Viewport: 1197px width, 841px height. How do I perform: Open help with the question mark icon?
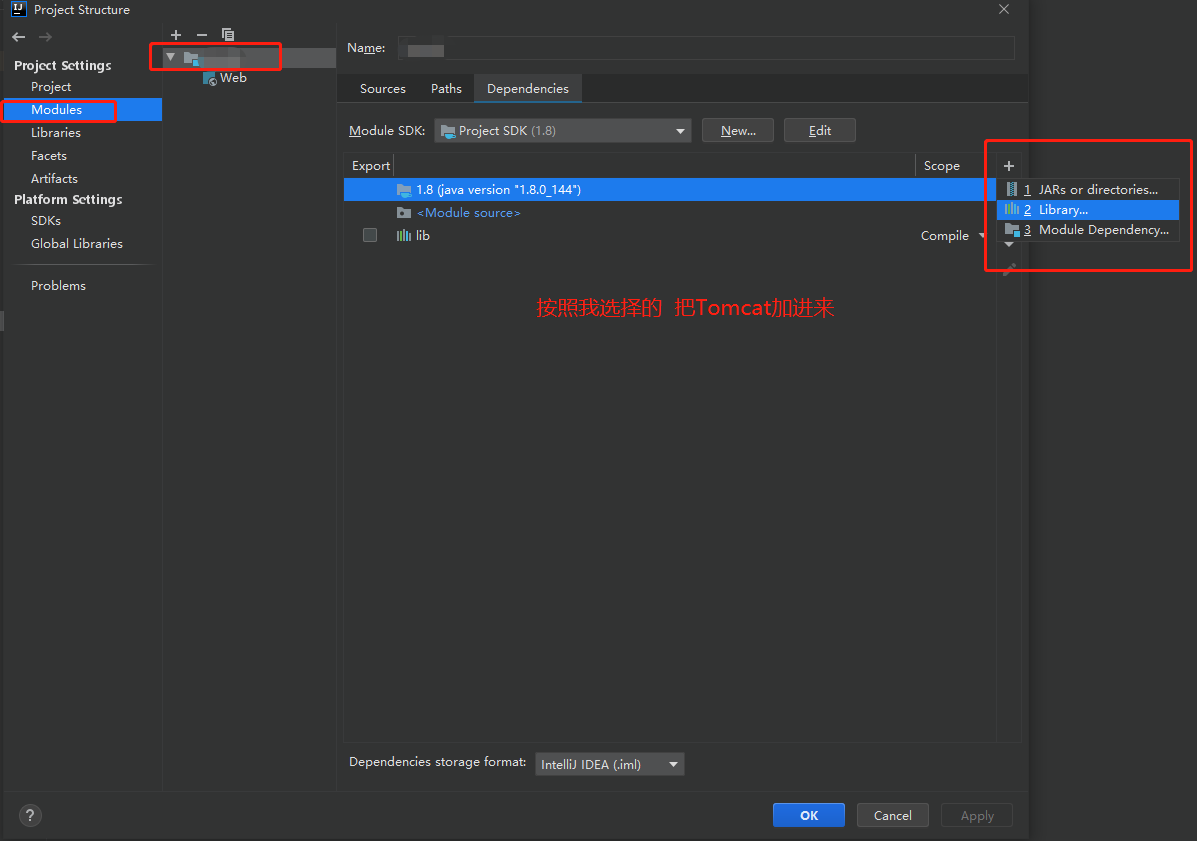click(x=30, y=815)
